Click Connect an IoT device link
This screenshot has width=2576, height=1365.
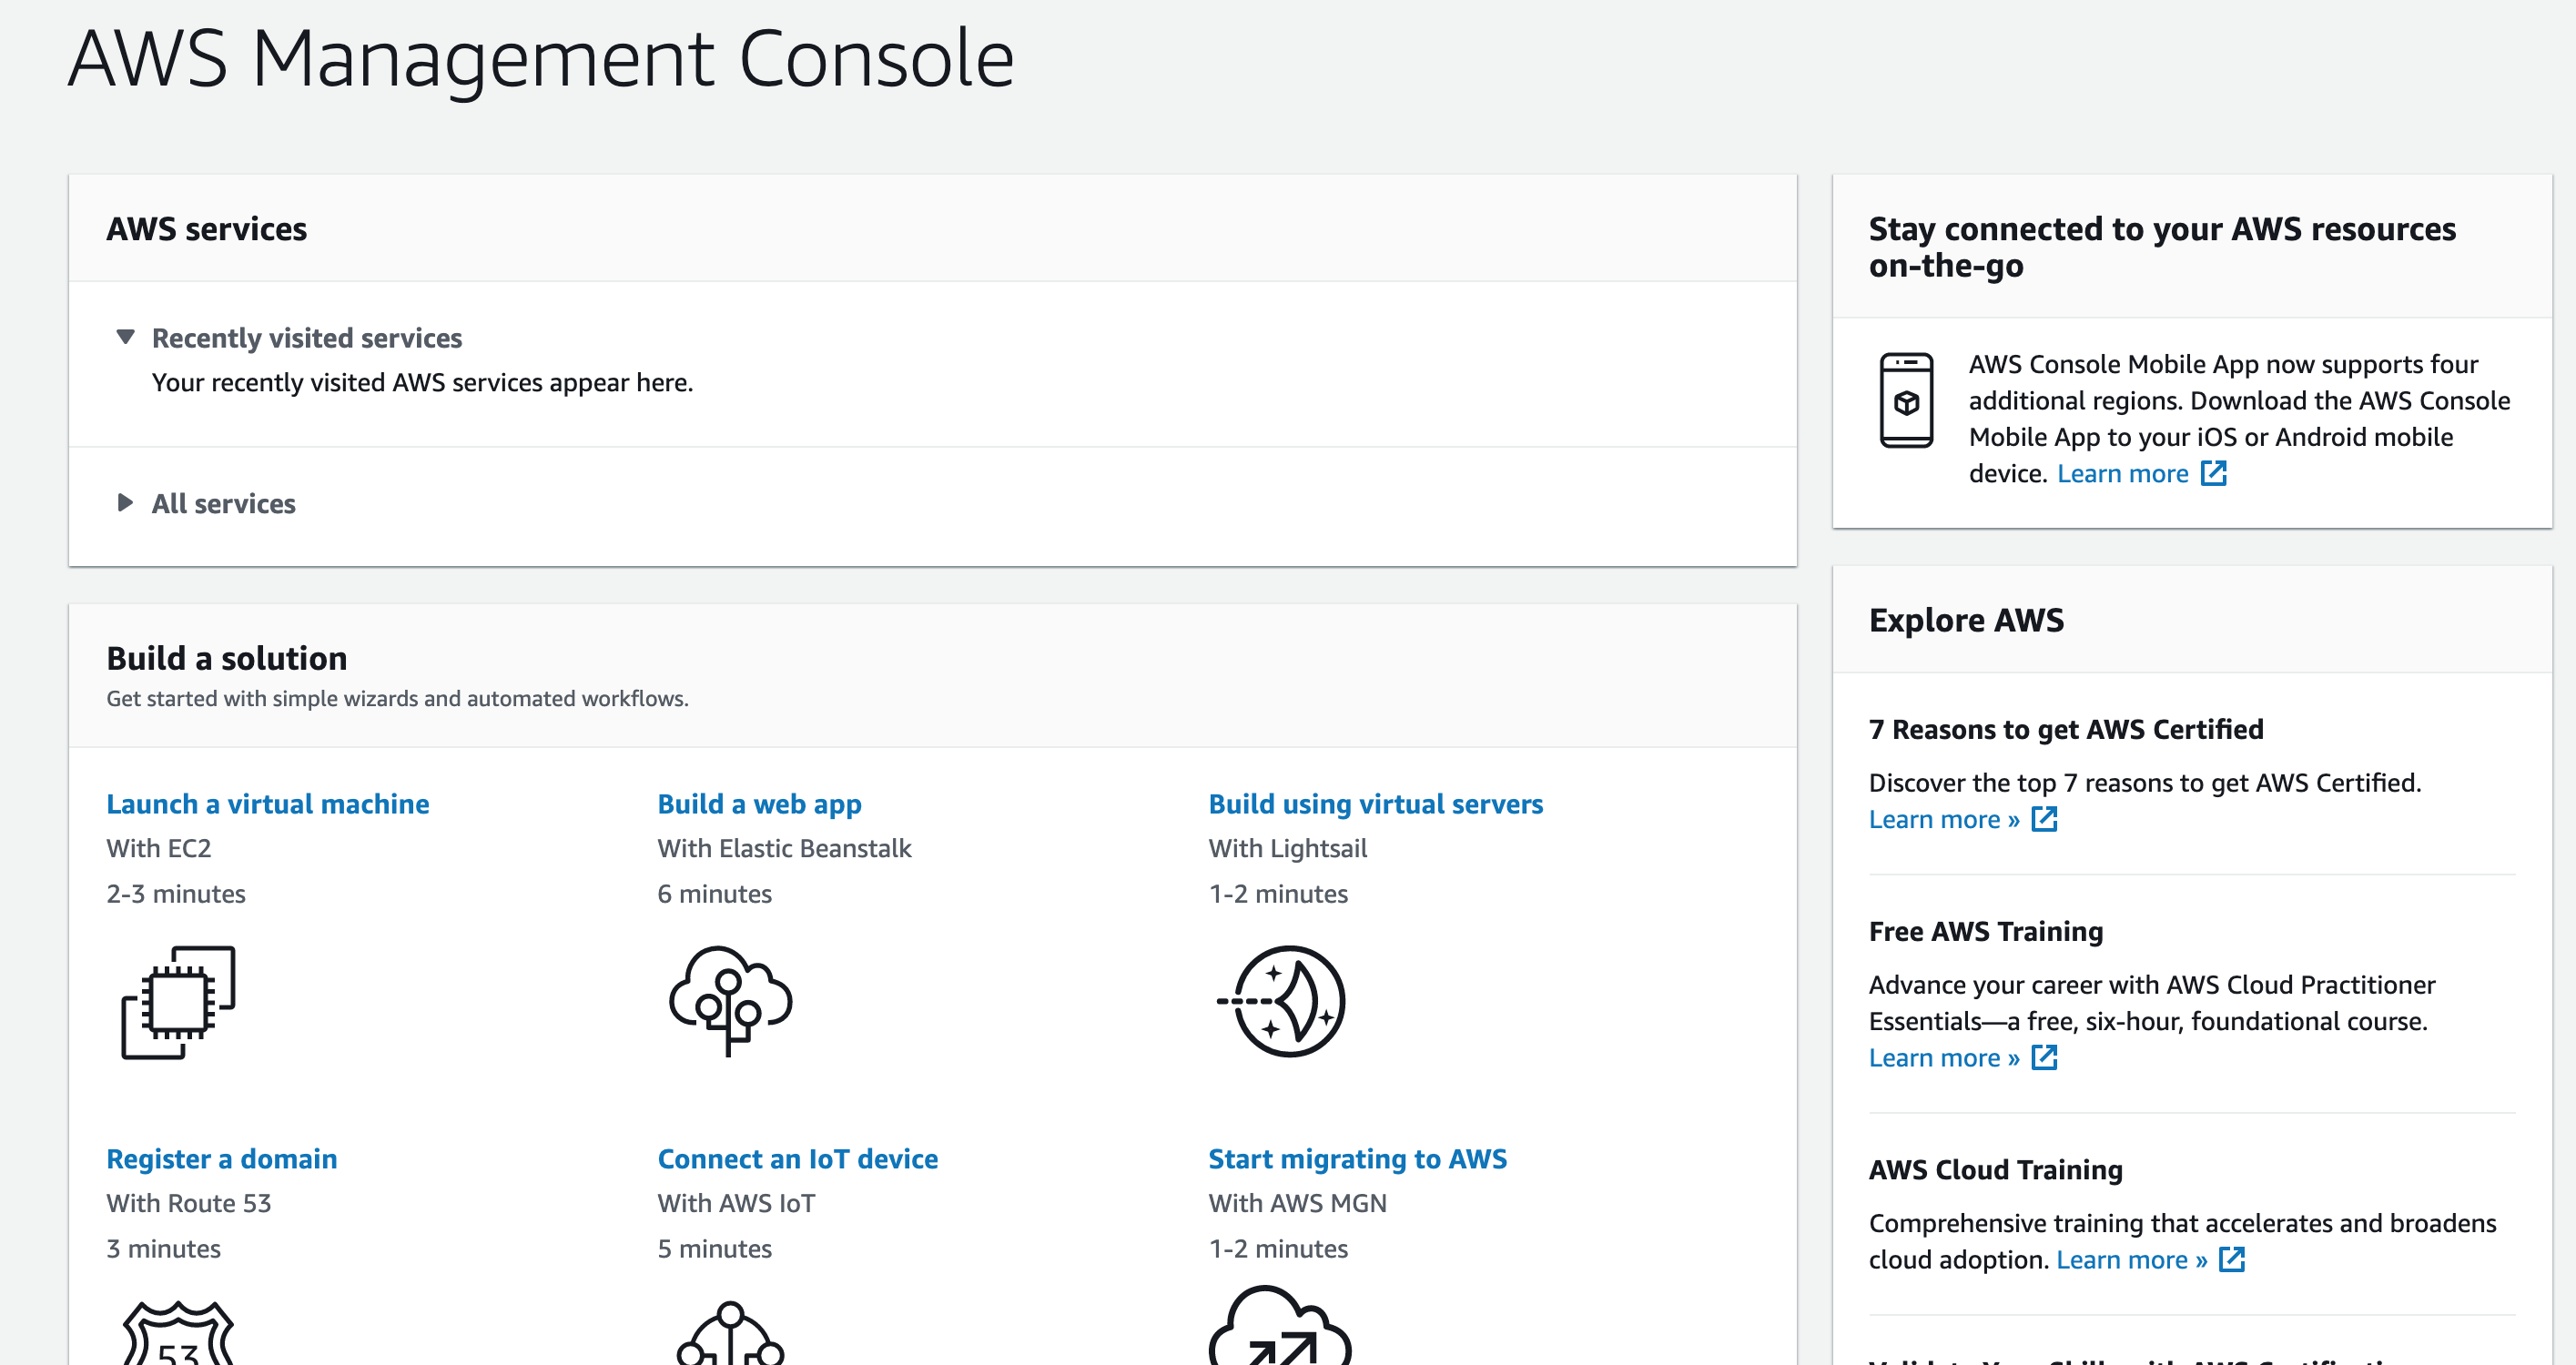point(797,1159)
